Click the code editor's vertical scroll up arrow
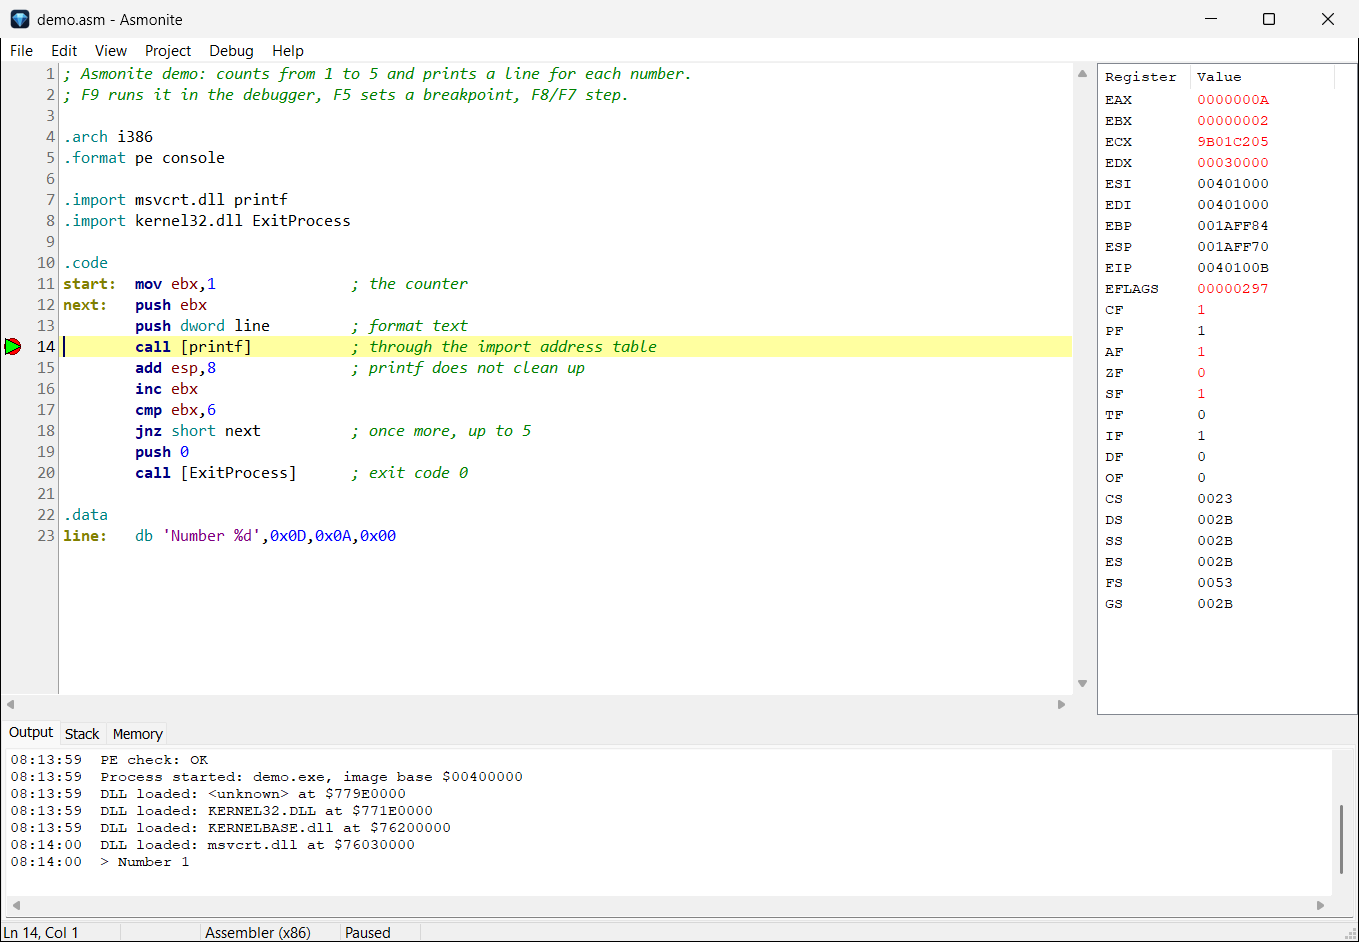The height and width of the screenshot is (942, 1359). coord(1082,73)
